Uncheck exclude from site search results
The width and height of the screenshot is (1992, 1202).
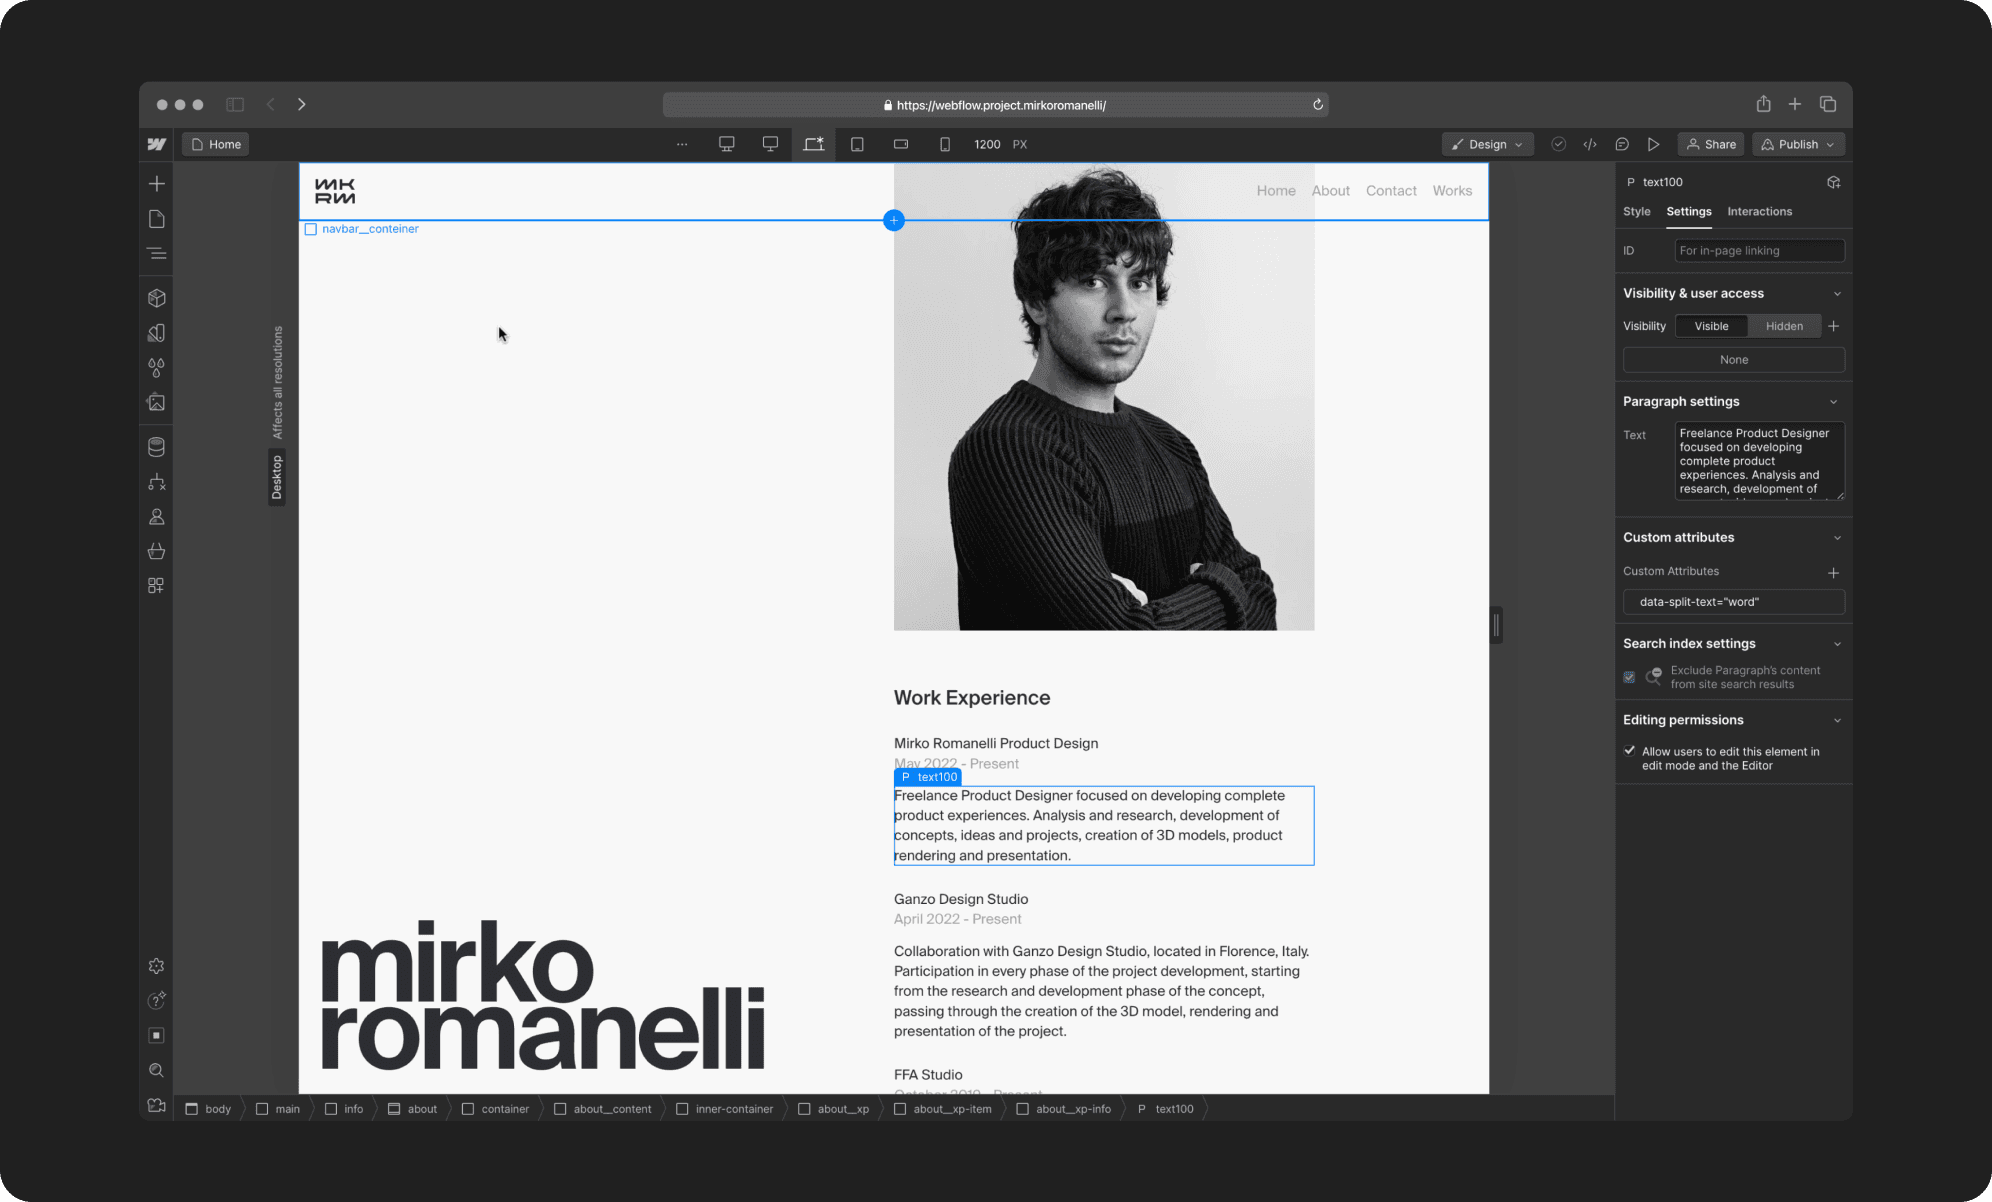click(x=1629, y=677)
